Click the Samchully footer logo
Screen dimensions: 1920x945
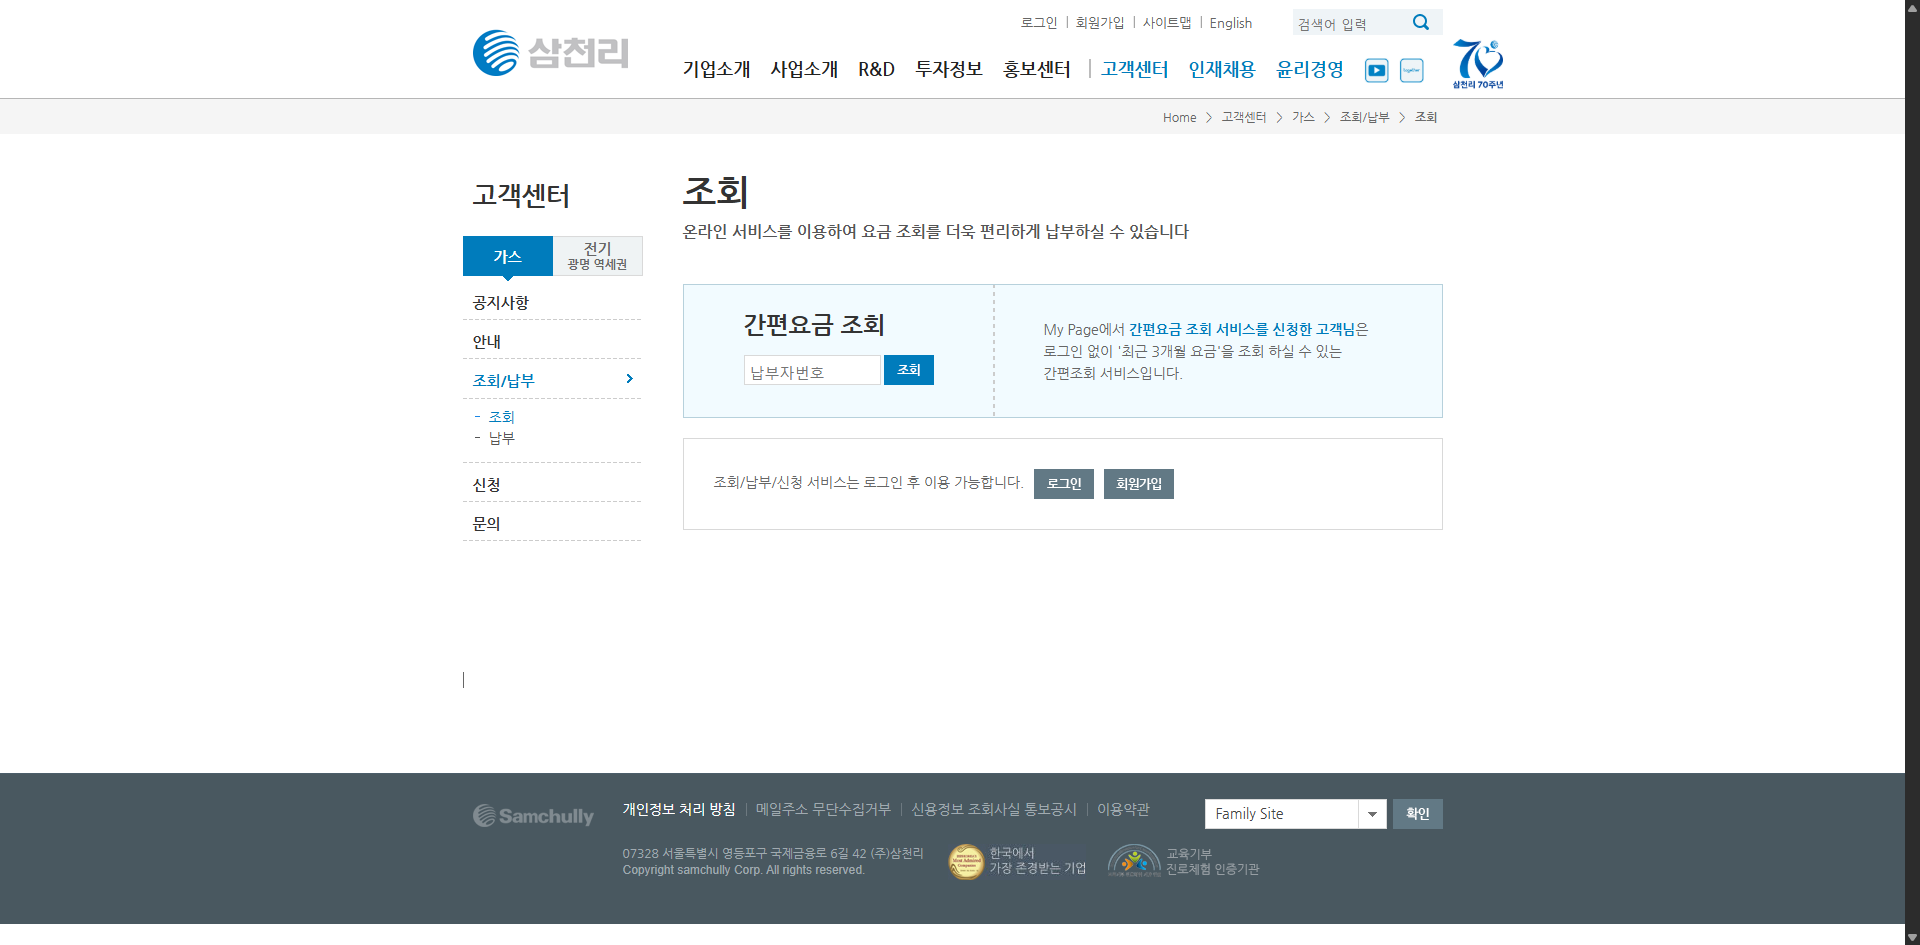tap(533, 815)
